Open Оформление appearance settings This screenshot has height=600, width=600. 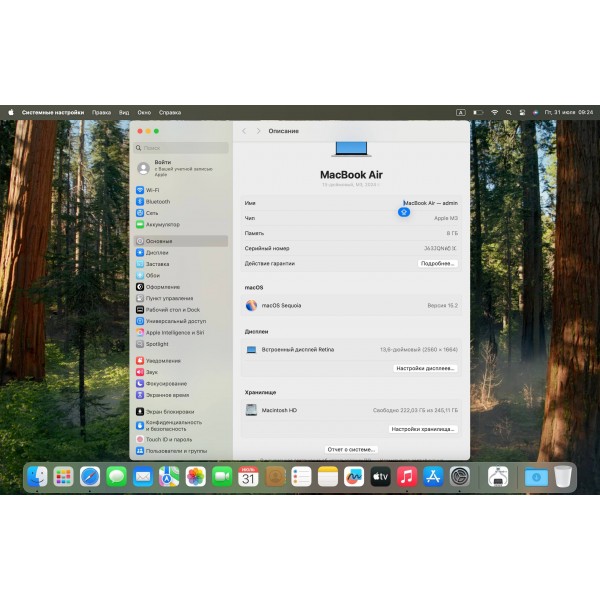[x=158, y=287]
